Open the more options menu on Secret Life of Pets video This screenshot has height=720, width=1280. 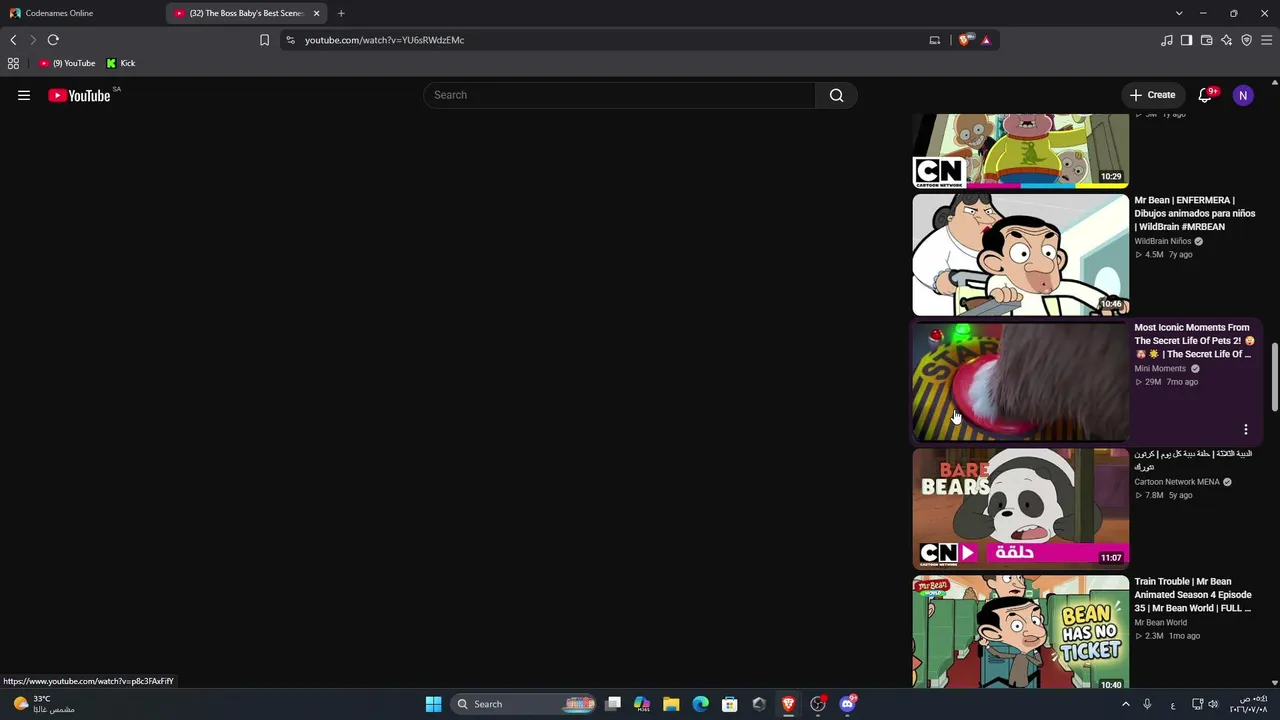1245,429
